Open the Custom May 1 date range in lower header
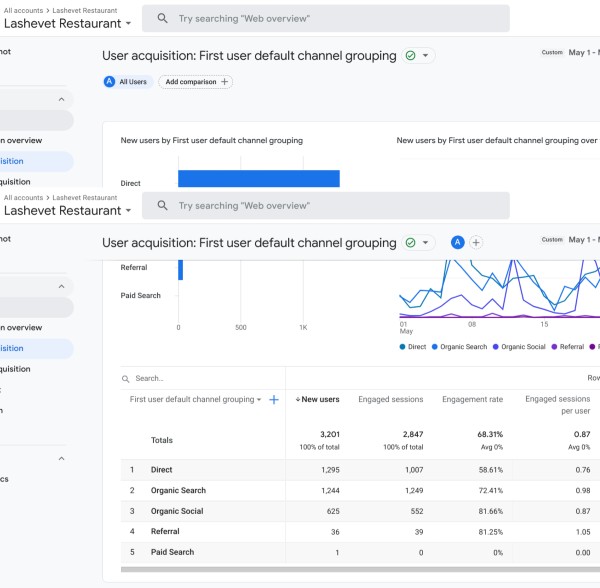This screenshot has height=588, width=600. tap(570, 239)
